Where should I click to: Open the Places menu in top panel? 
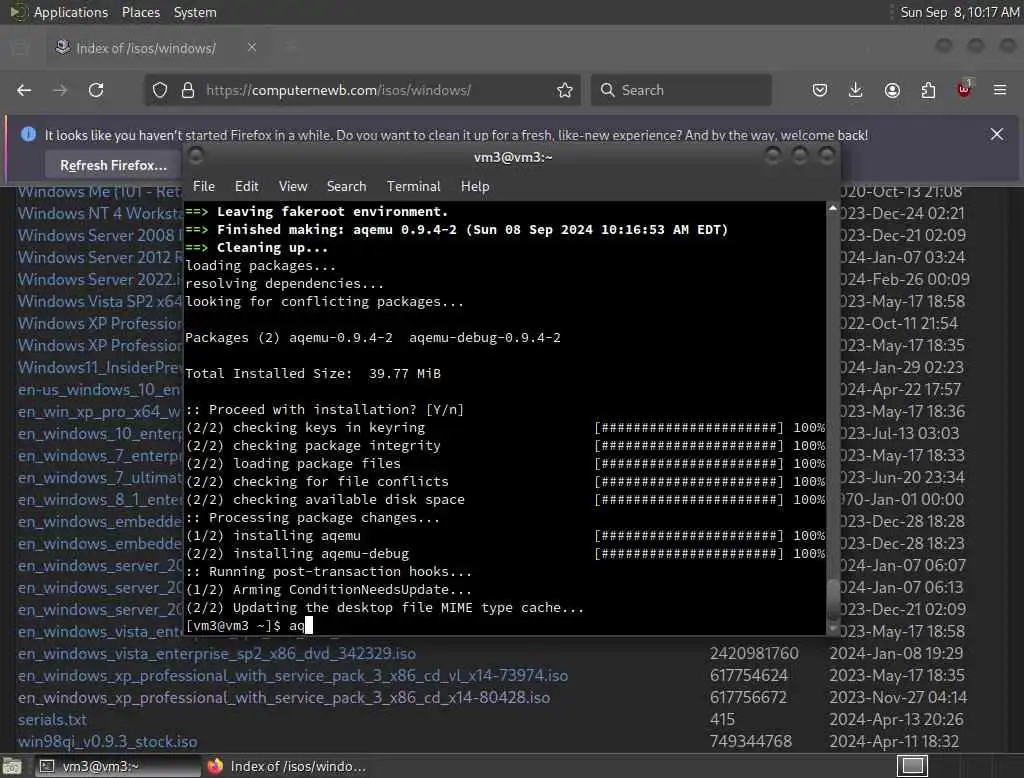click(x=140, y=12)
